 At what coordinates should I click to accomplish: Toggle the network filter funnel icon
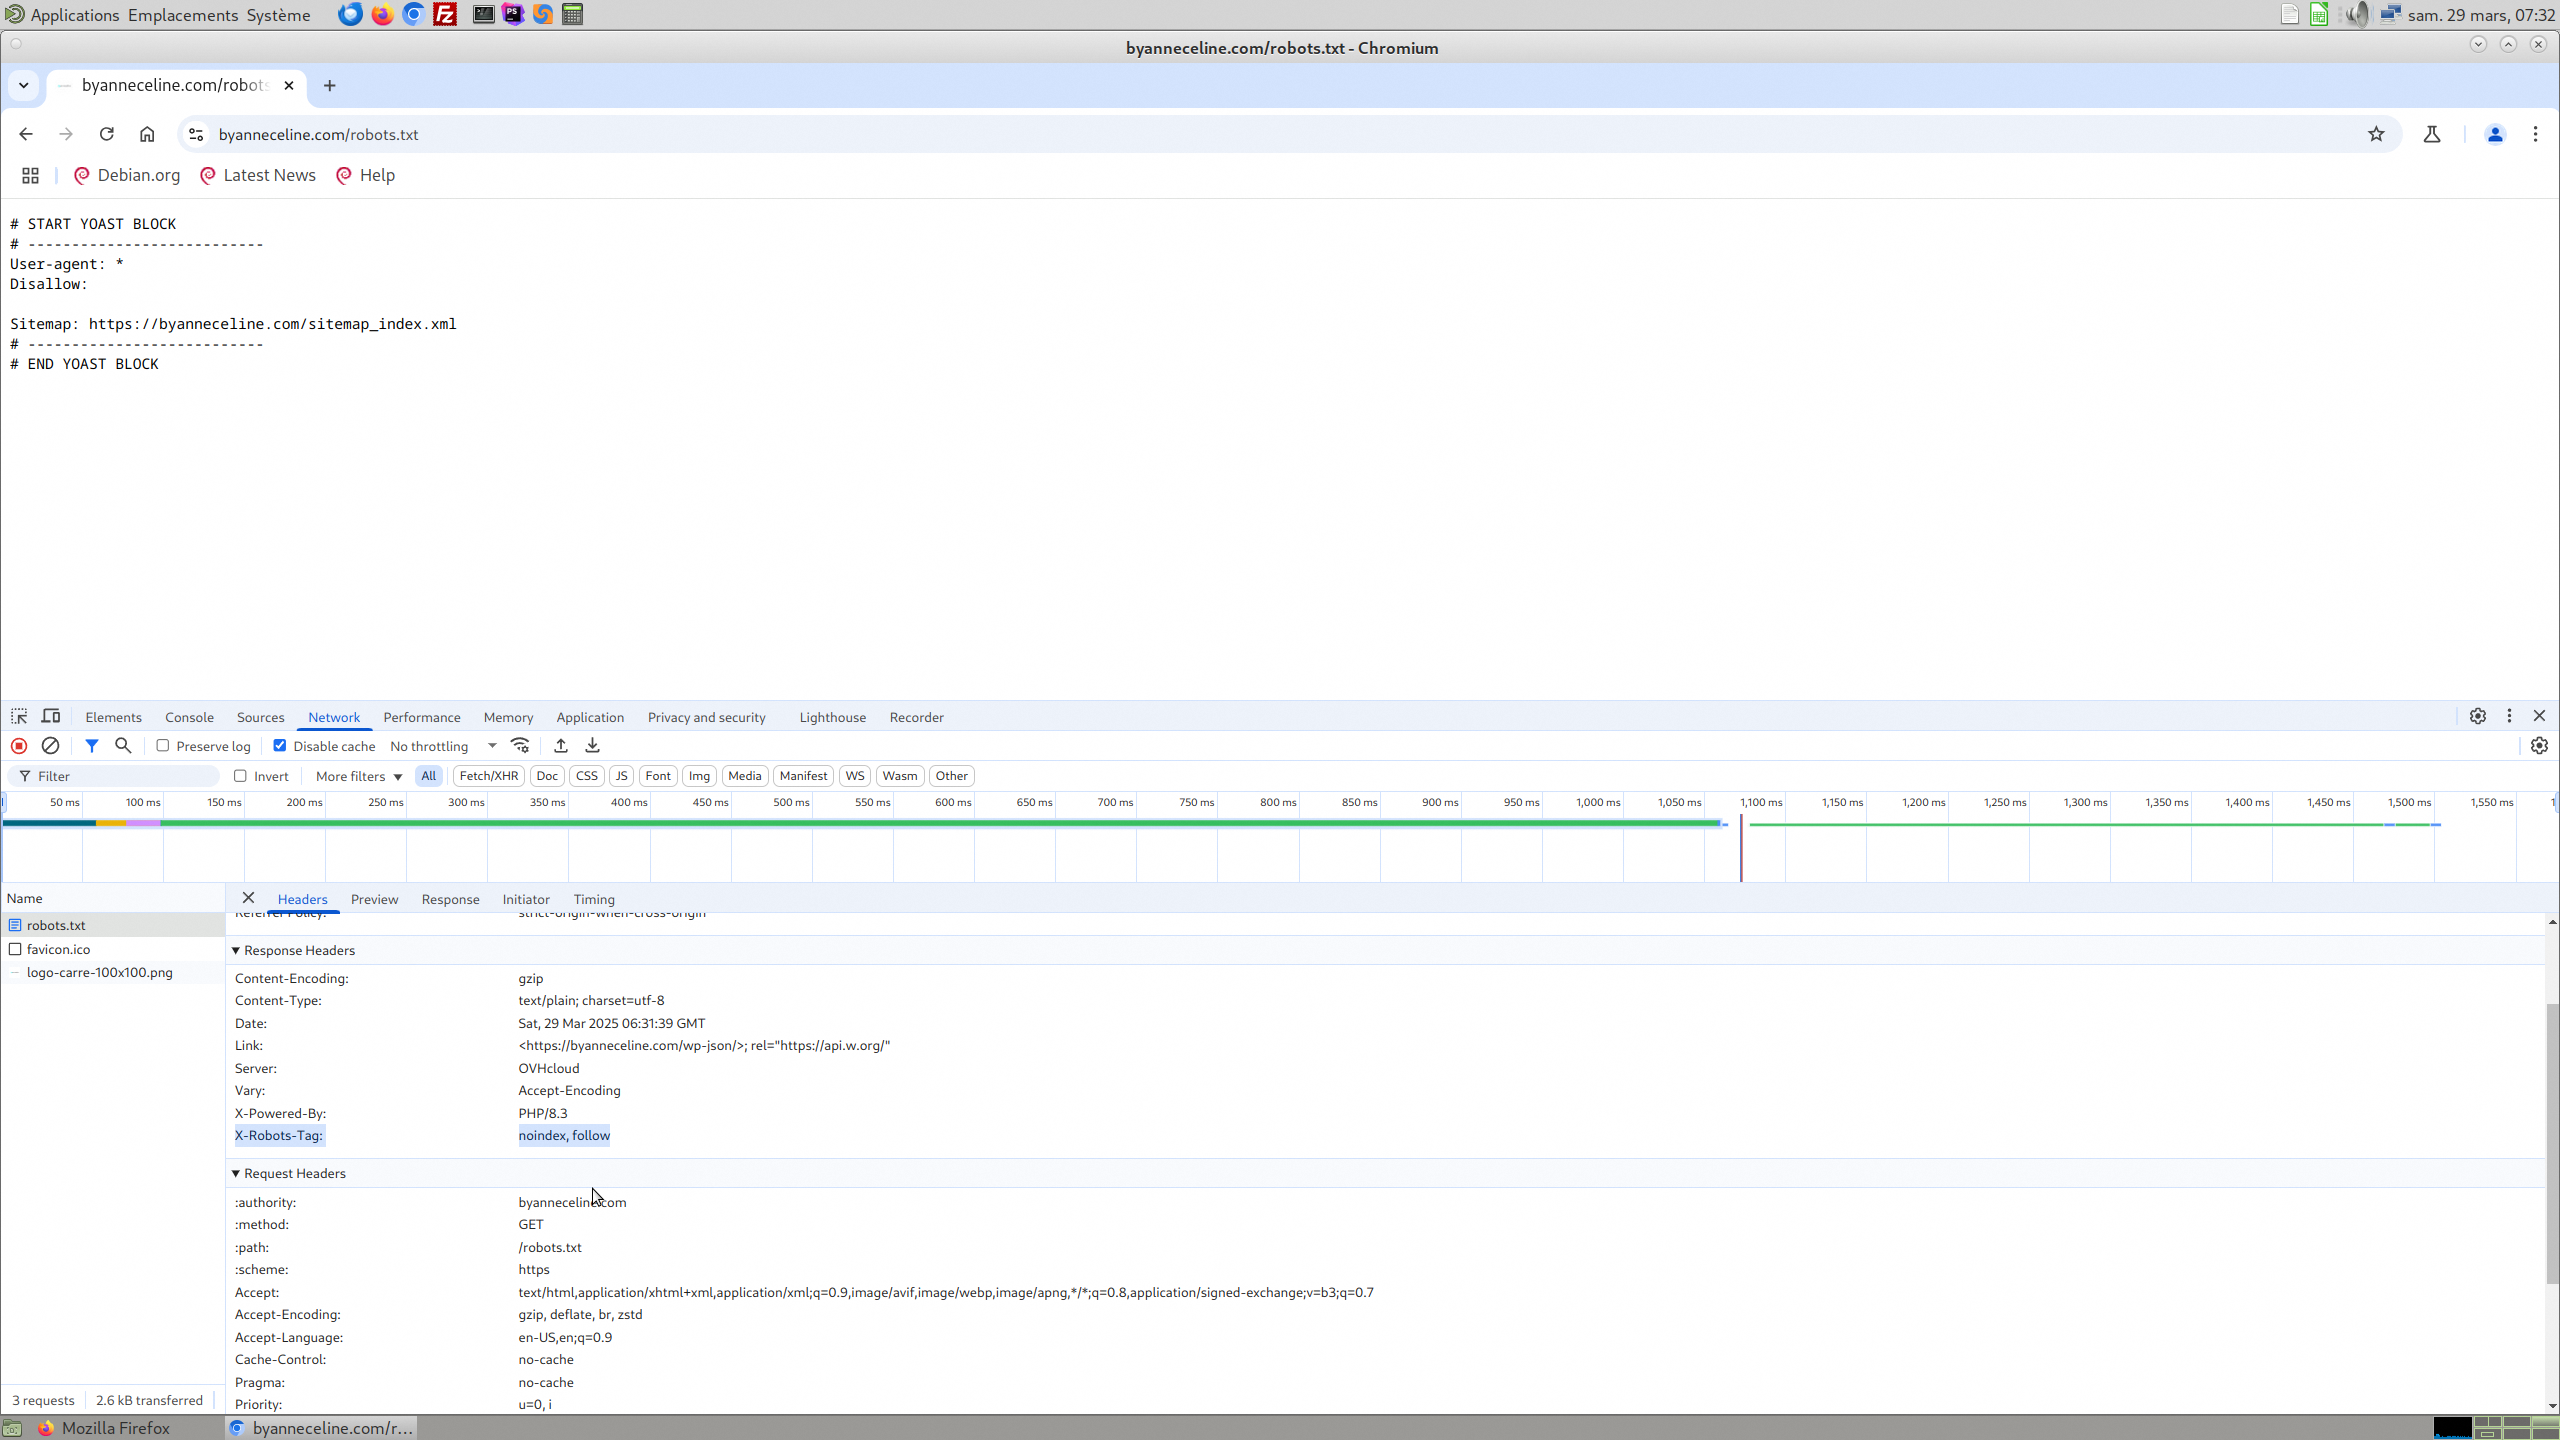(x=91, y=746)
